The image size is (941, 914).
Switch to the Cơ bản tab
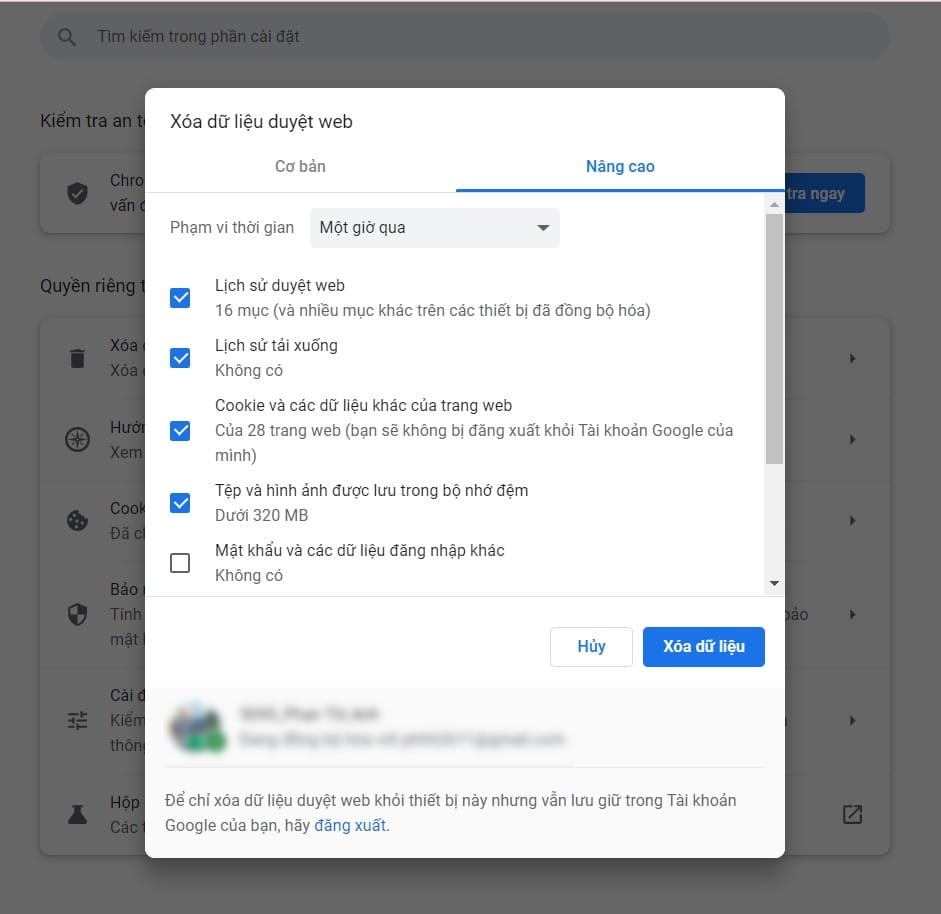(x=300, y=166)
